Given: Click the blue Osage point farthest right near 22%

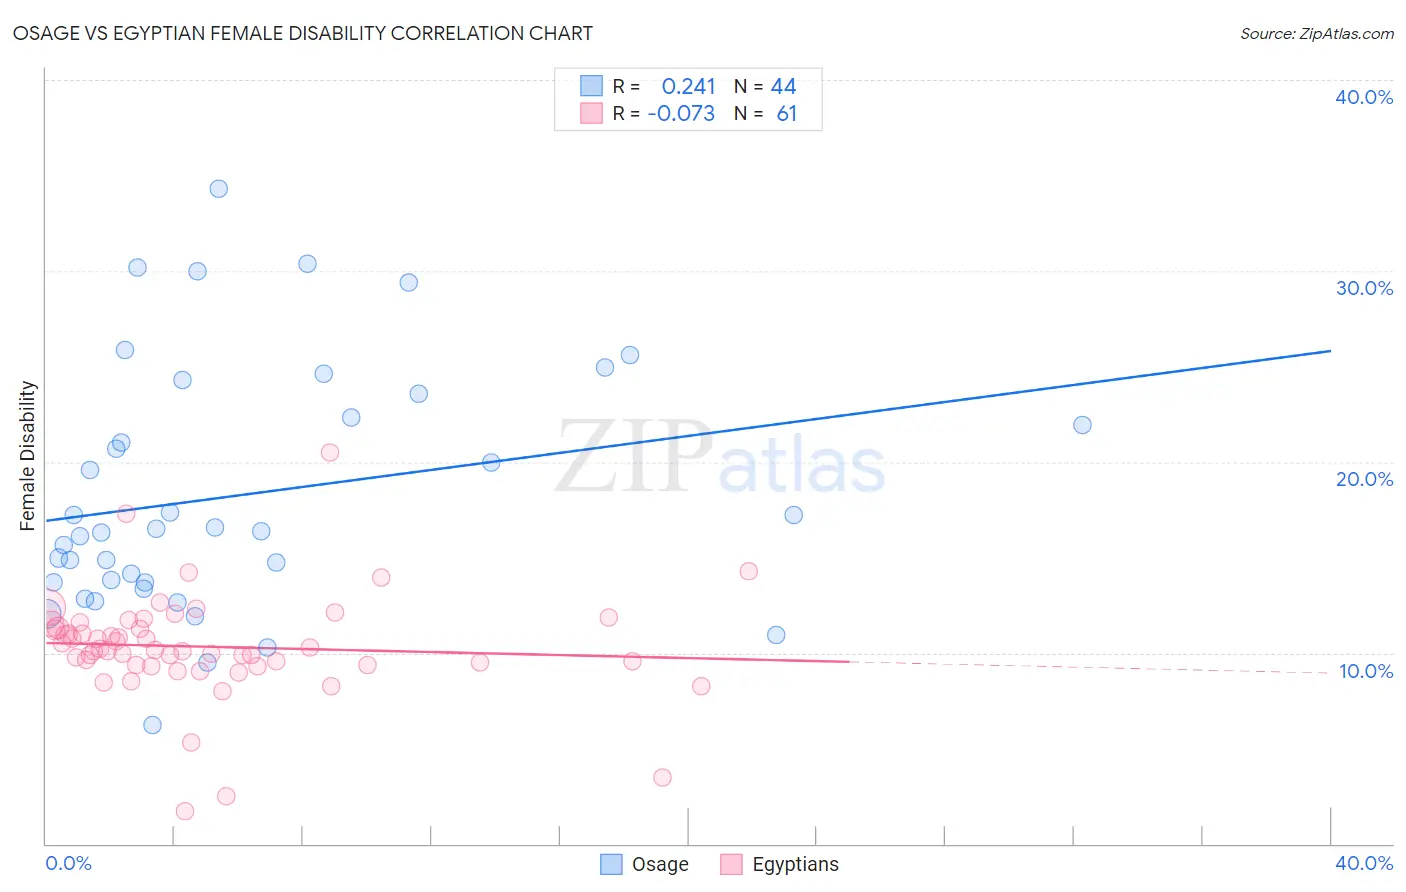Looking at the screenshot, I should click(x=1082, y=425).
